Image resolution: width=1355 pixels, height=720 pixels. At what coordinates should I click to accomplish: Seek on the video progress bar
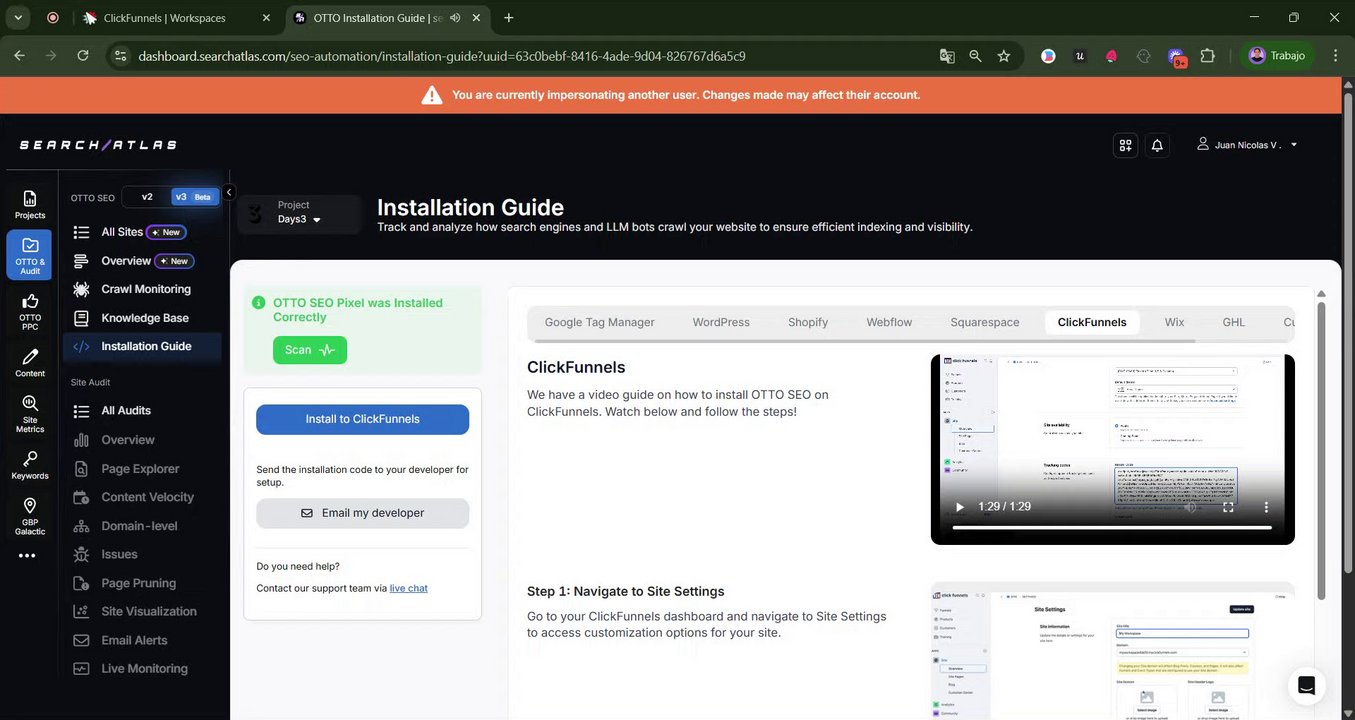click(1112, 527)
